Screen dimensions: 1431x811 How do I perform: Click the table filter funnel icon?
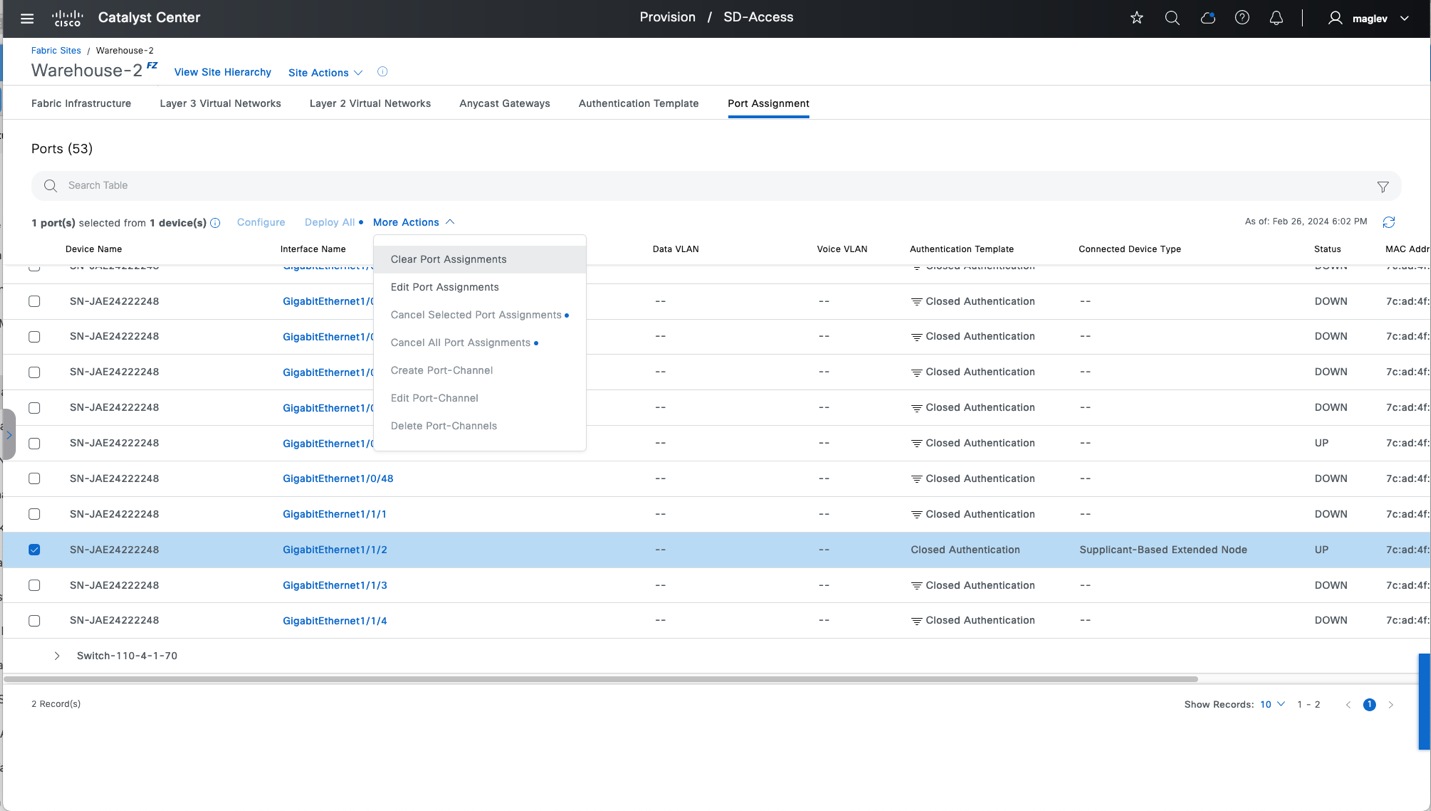(1382, 186)
